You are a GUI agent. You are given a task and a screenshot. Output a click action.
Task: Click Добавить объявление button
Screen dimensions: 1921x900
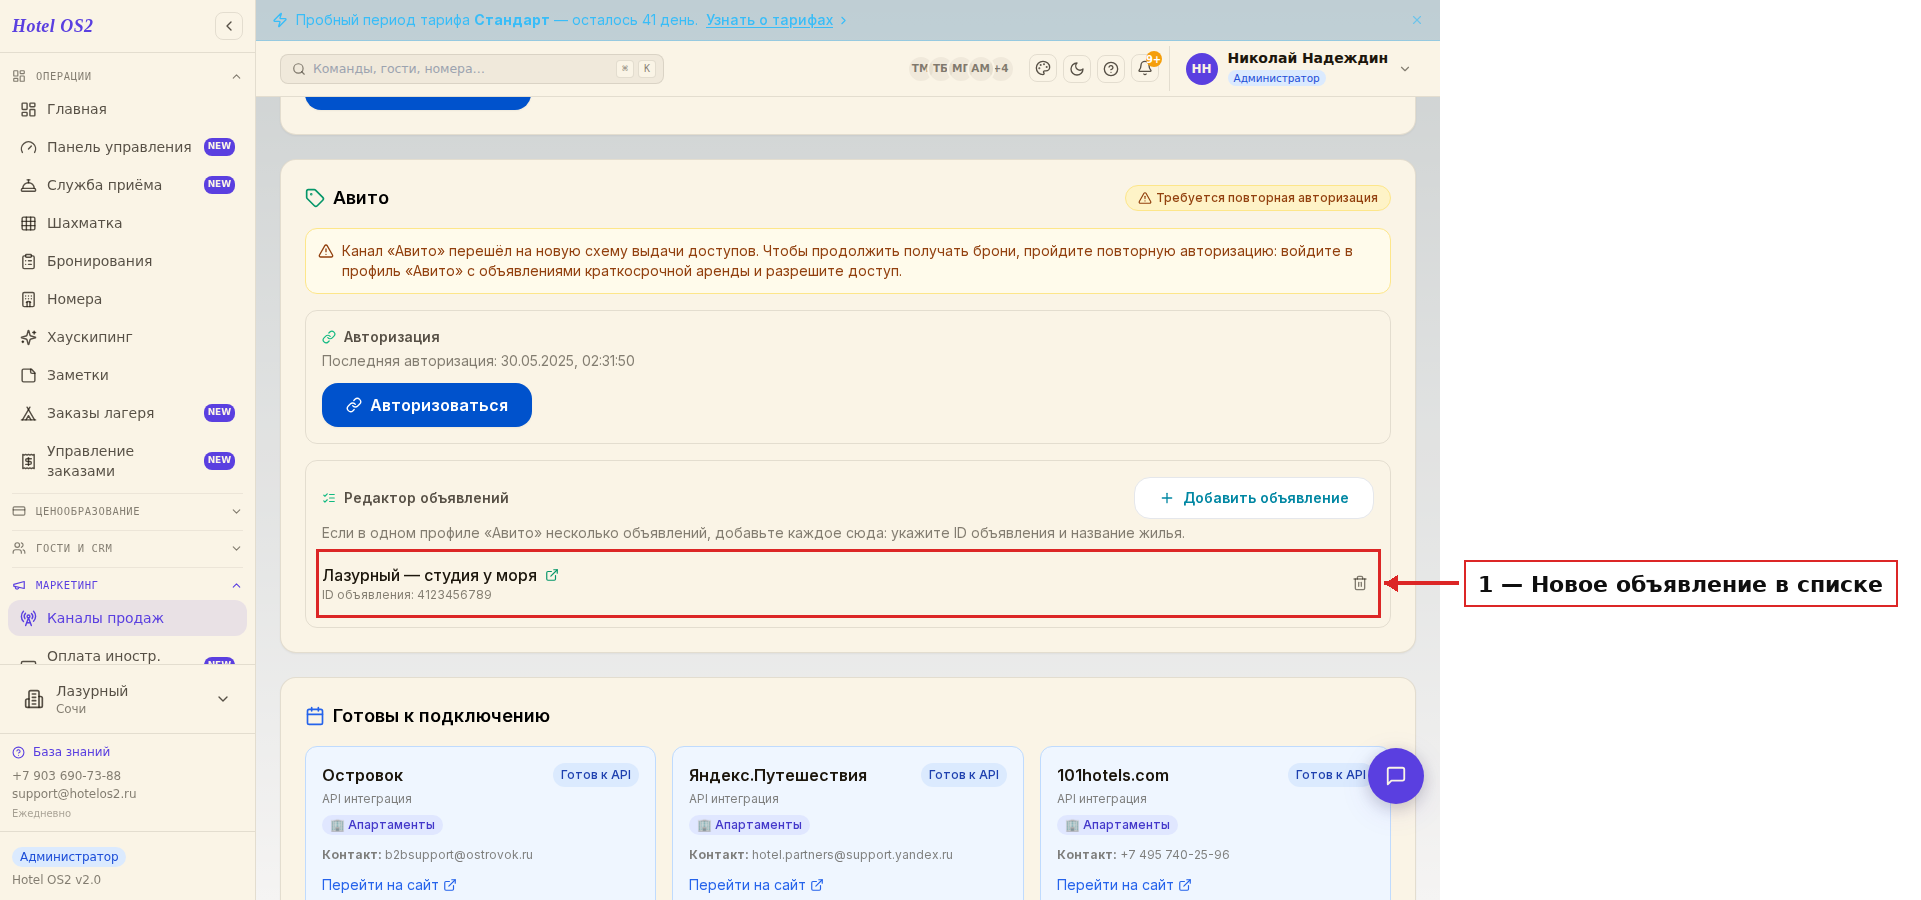click(1254, 498)
